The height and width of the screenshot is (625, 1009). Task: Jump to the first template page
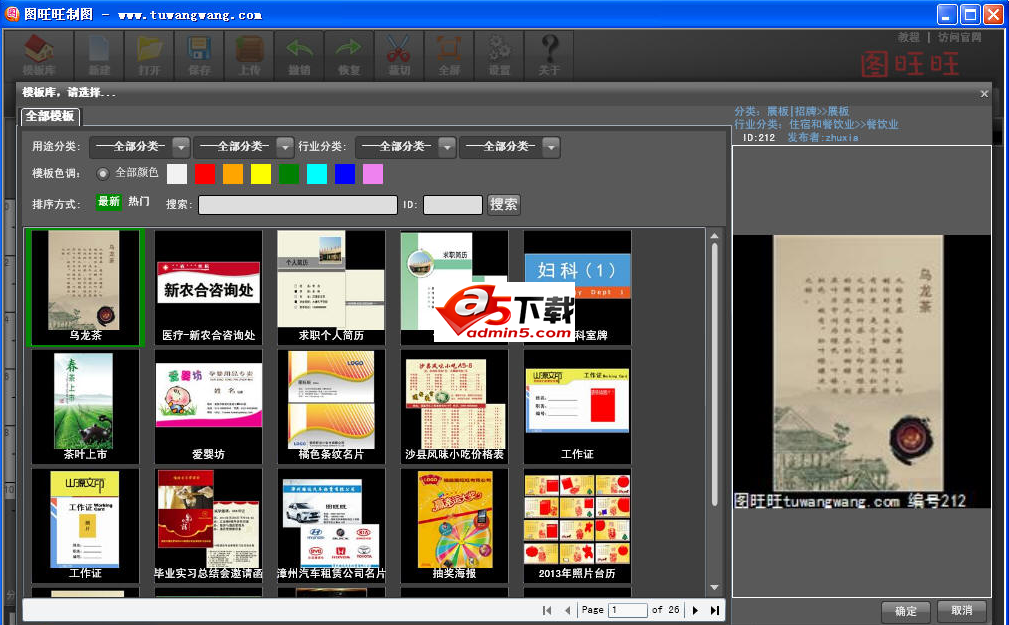[x=547, y=610]
